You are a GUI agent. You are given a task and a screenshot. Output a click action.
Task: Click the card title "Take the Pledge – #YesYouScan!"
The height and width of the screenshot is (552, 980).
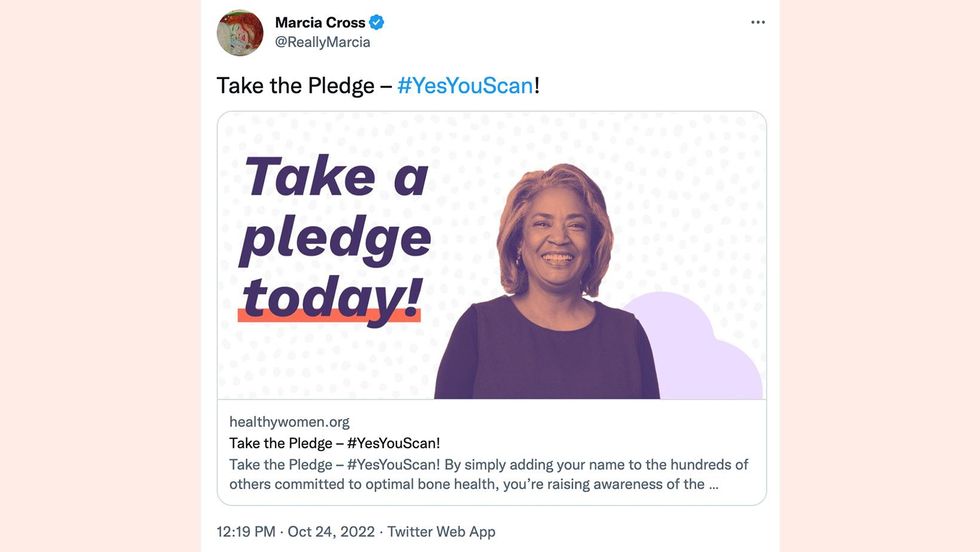pyautogui.click(x=335, y=443)
